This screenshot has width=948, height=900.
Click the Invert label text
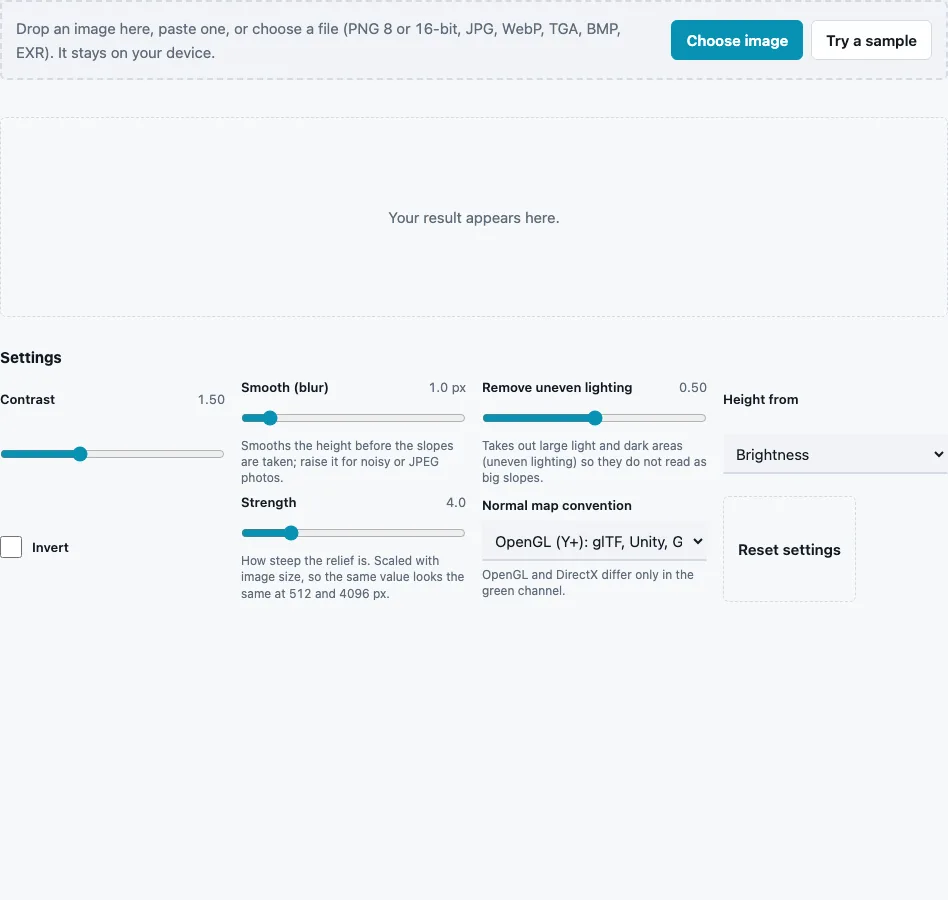(x=50, y=548)
